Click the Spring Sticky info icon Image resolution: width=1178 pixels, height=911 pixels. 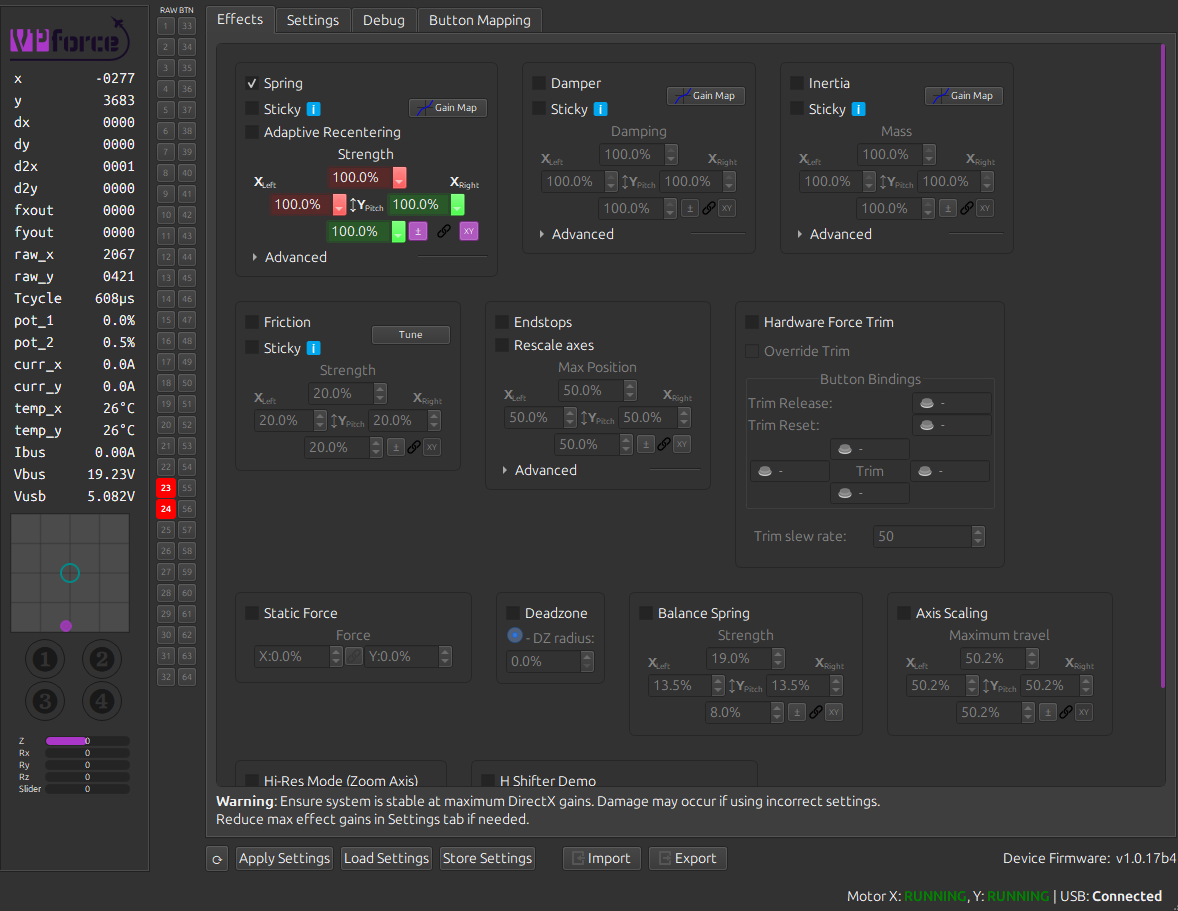point(314,110)
